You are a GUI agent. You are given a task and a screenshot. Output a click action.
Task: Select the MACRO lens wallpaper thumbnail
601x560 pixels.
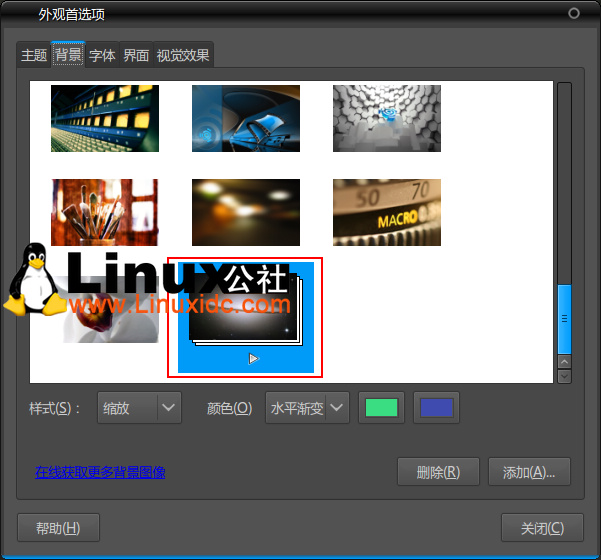pos(386,212)
